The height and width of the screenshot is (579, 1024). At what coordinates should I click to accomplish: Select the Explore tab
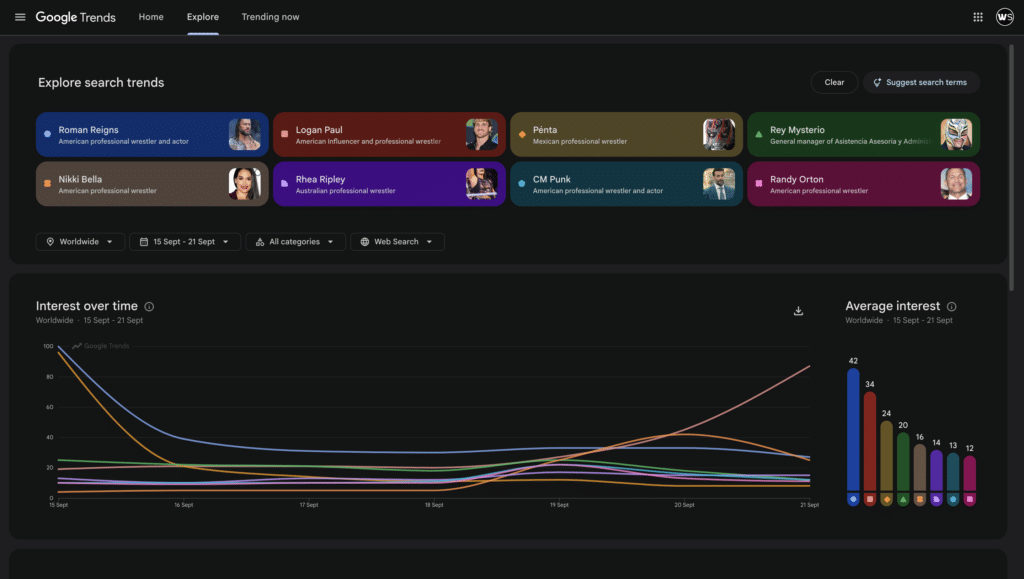(x=202, y=17)
